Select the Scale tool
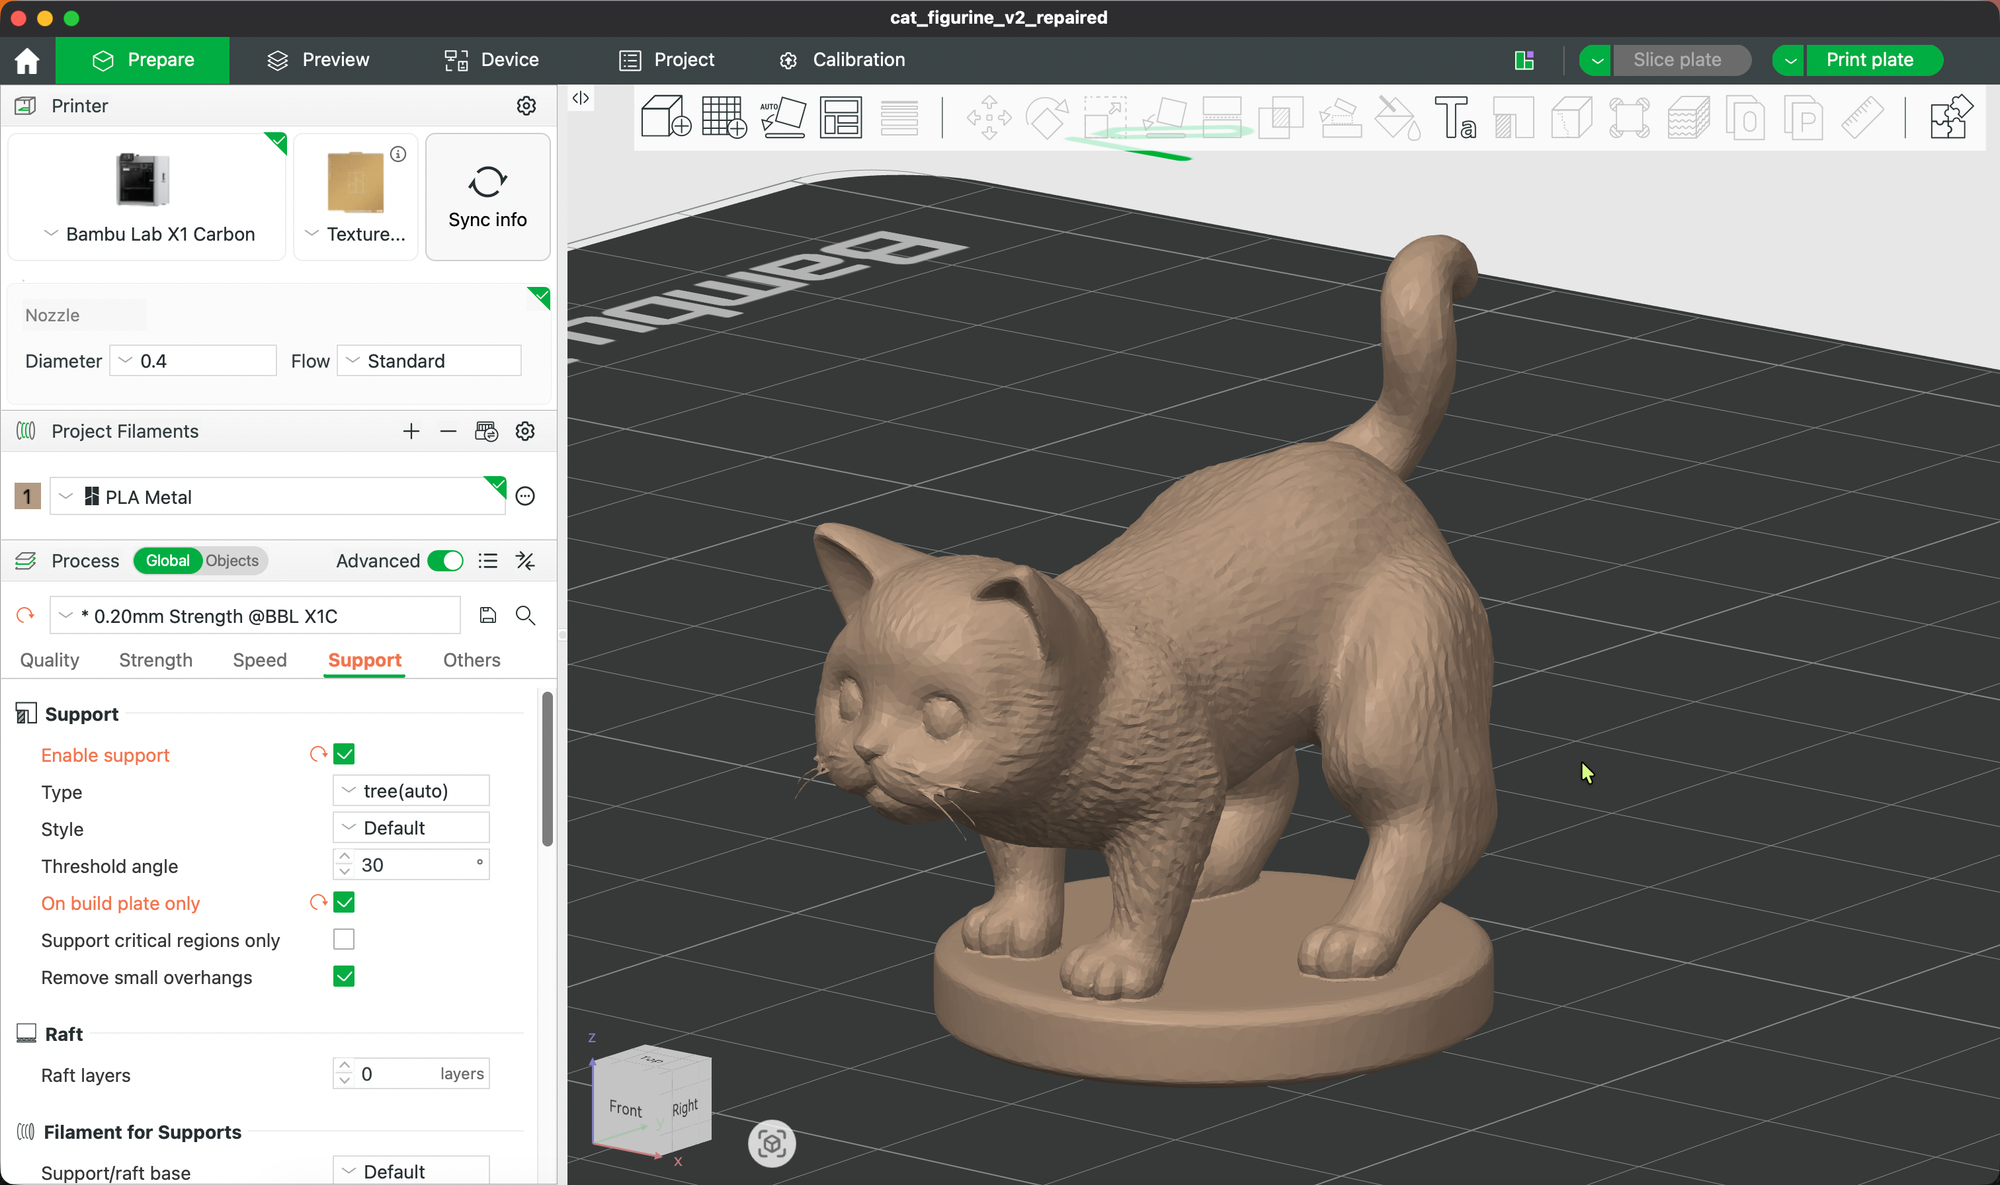The image size is (2000, 1185). (x=1104, y=119)
